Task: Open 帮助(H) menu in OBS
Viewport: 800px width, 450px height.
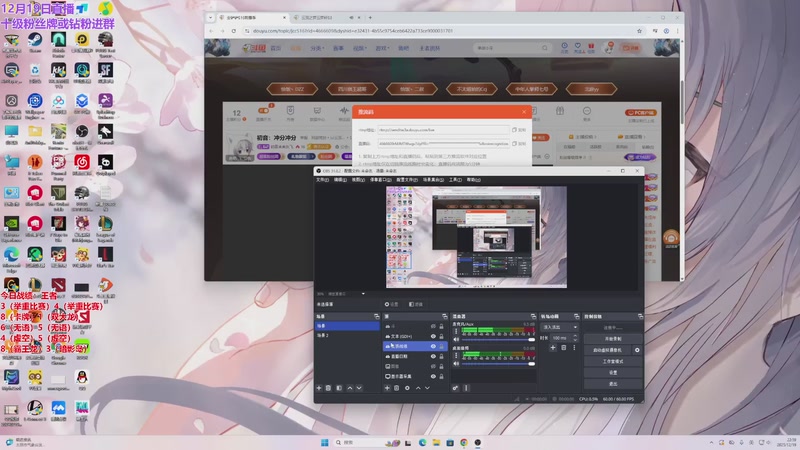Action: tap(473, 180)
